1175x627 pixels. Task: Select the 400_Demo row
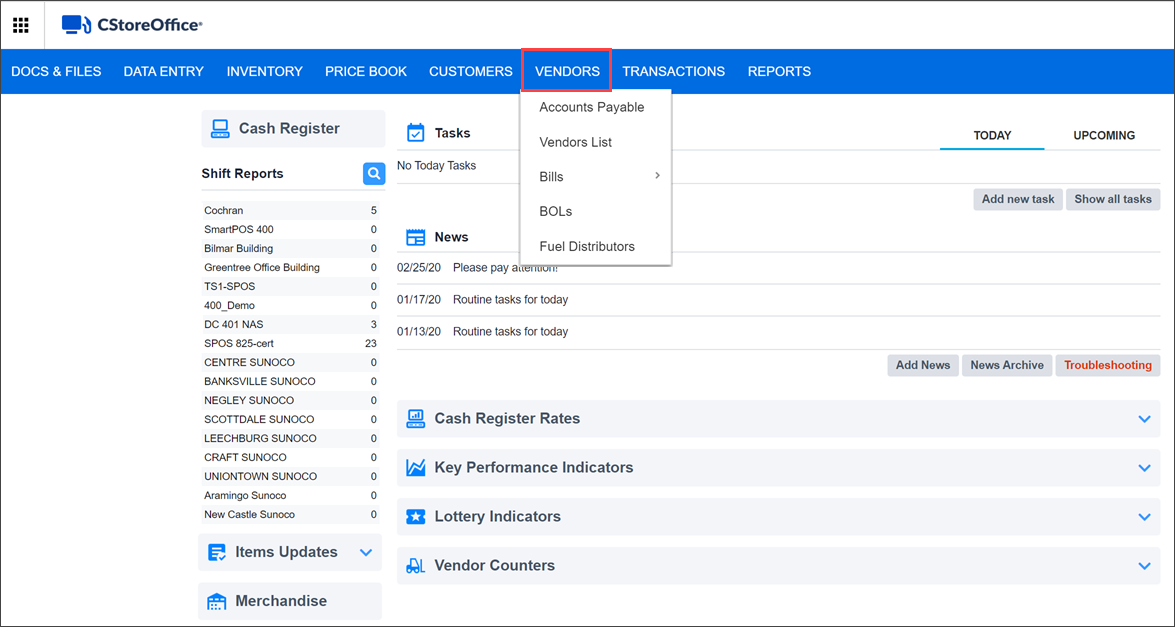291,306
